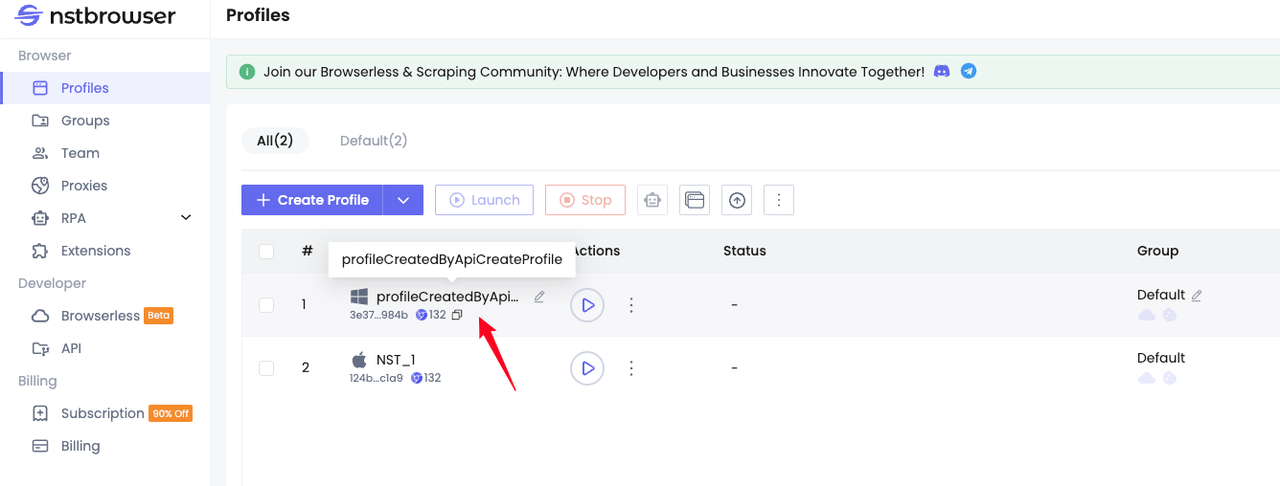This screenshot has width=1280, height=486.
Task: Click the Apple icon of NST_1
Action: (359, 360)
